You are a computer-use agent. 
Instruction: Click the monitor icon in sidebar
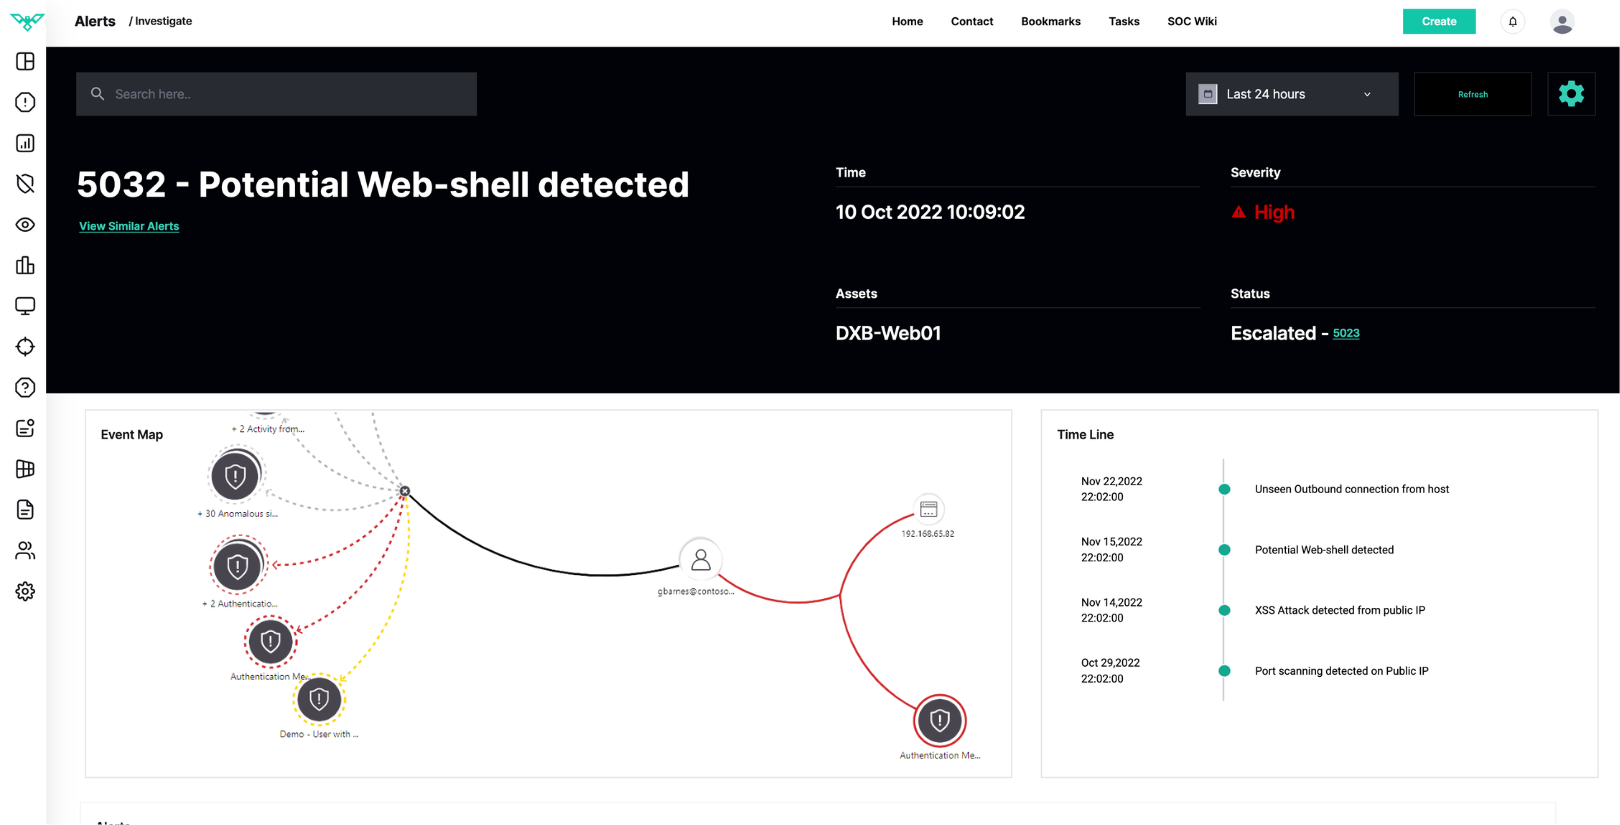25,306
